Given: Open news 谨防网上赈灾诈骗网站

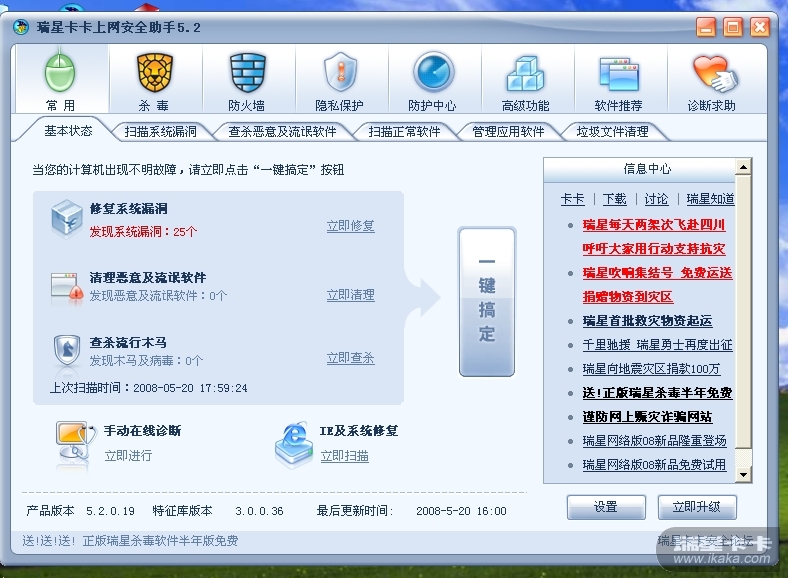Looking at the screenshot, I should [x=647, y=417].
